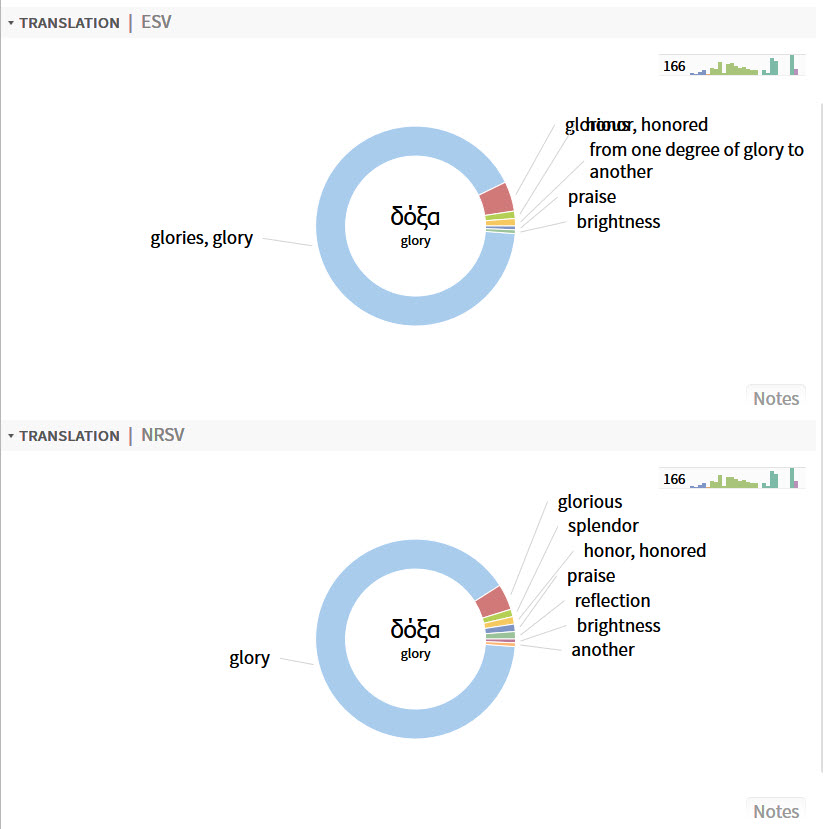Collapse the ESV Translation section

pos(10,22)
